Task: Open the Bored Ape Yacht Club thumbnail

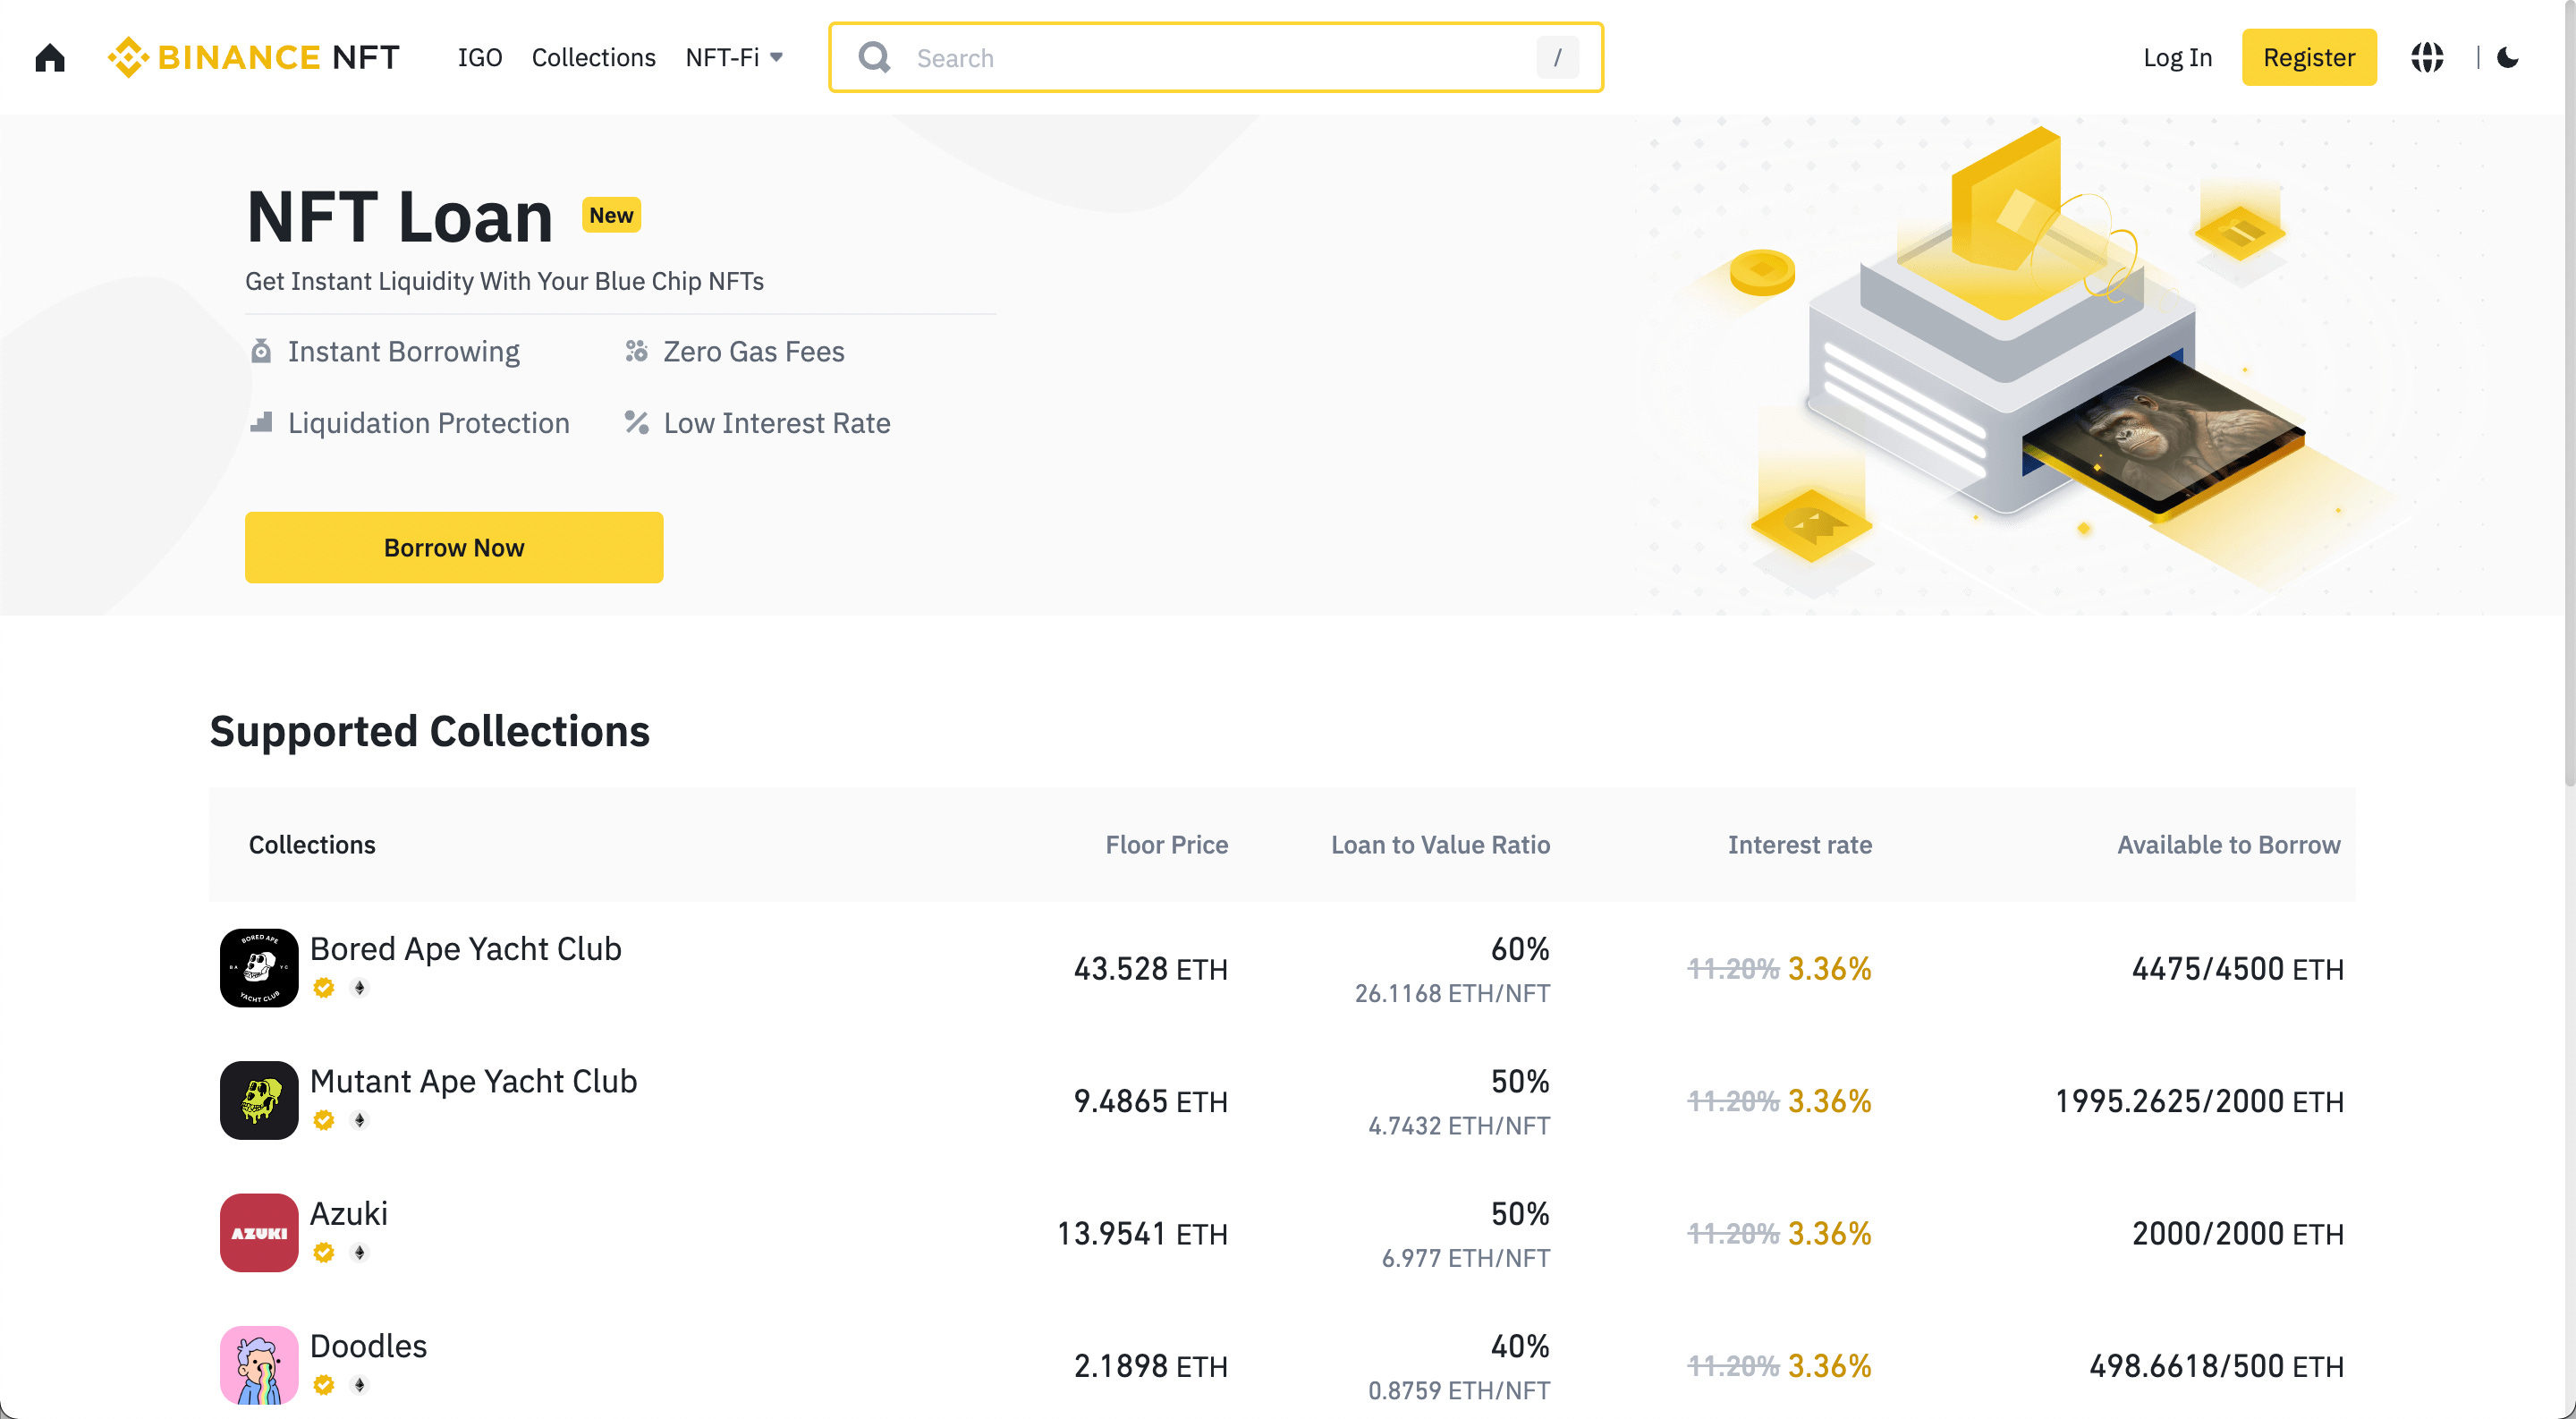Action: (x=259, y=967)
